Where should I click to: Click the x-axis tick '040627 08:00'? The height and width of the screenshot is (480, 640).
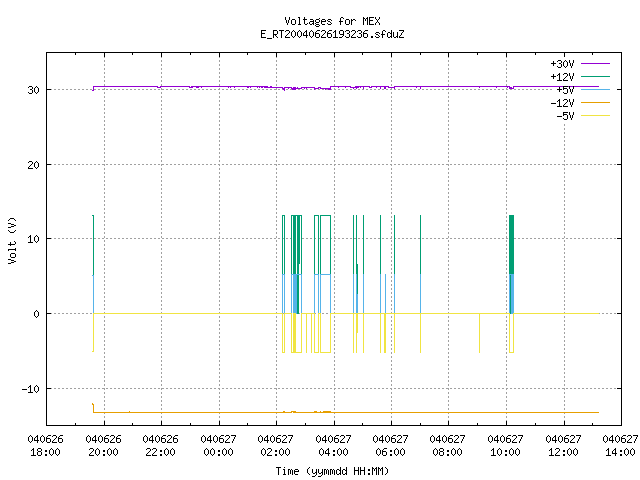pyautogui.click(x=448, y=446)
